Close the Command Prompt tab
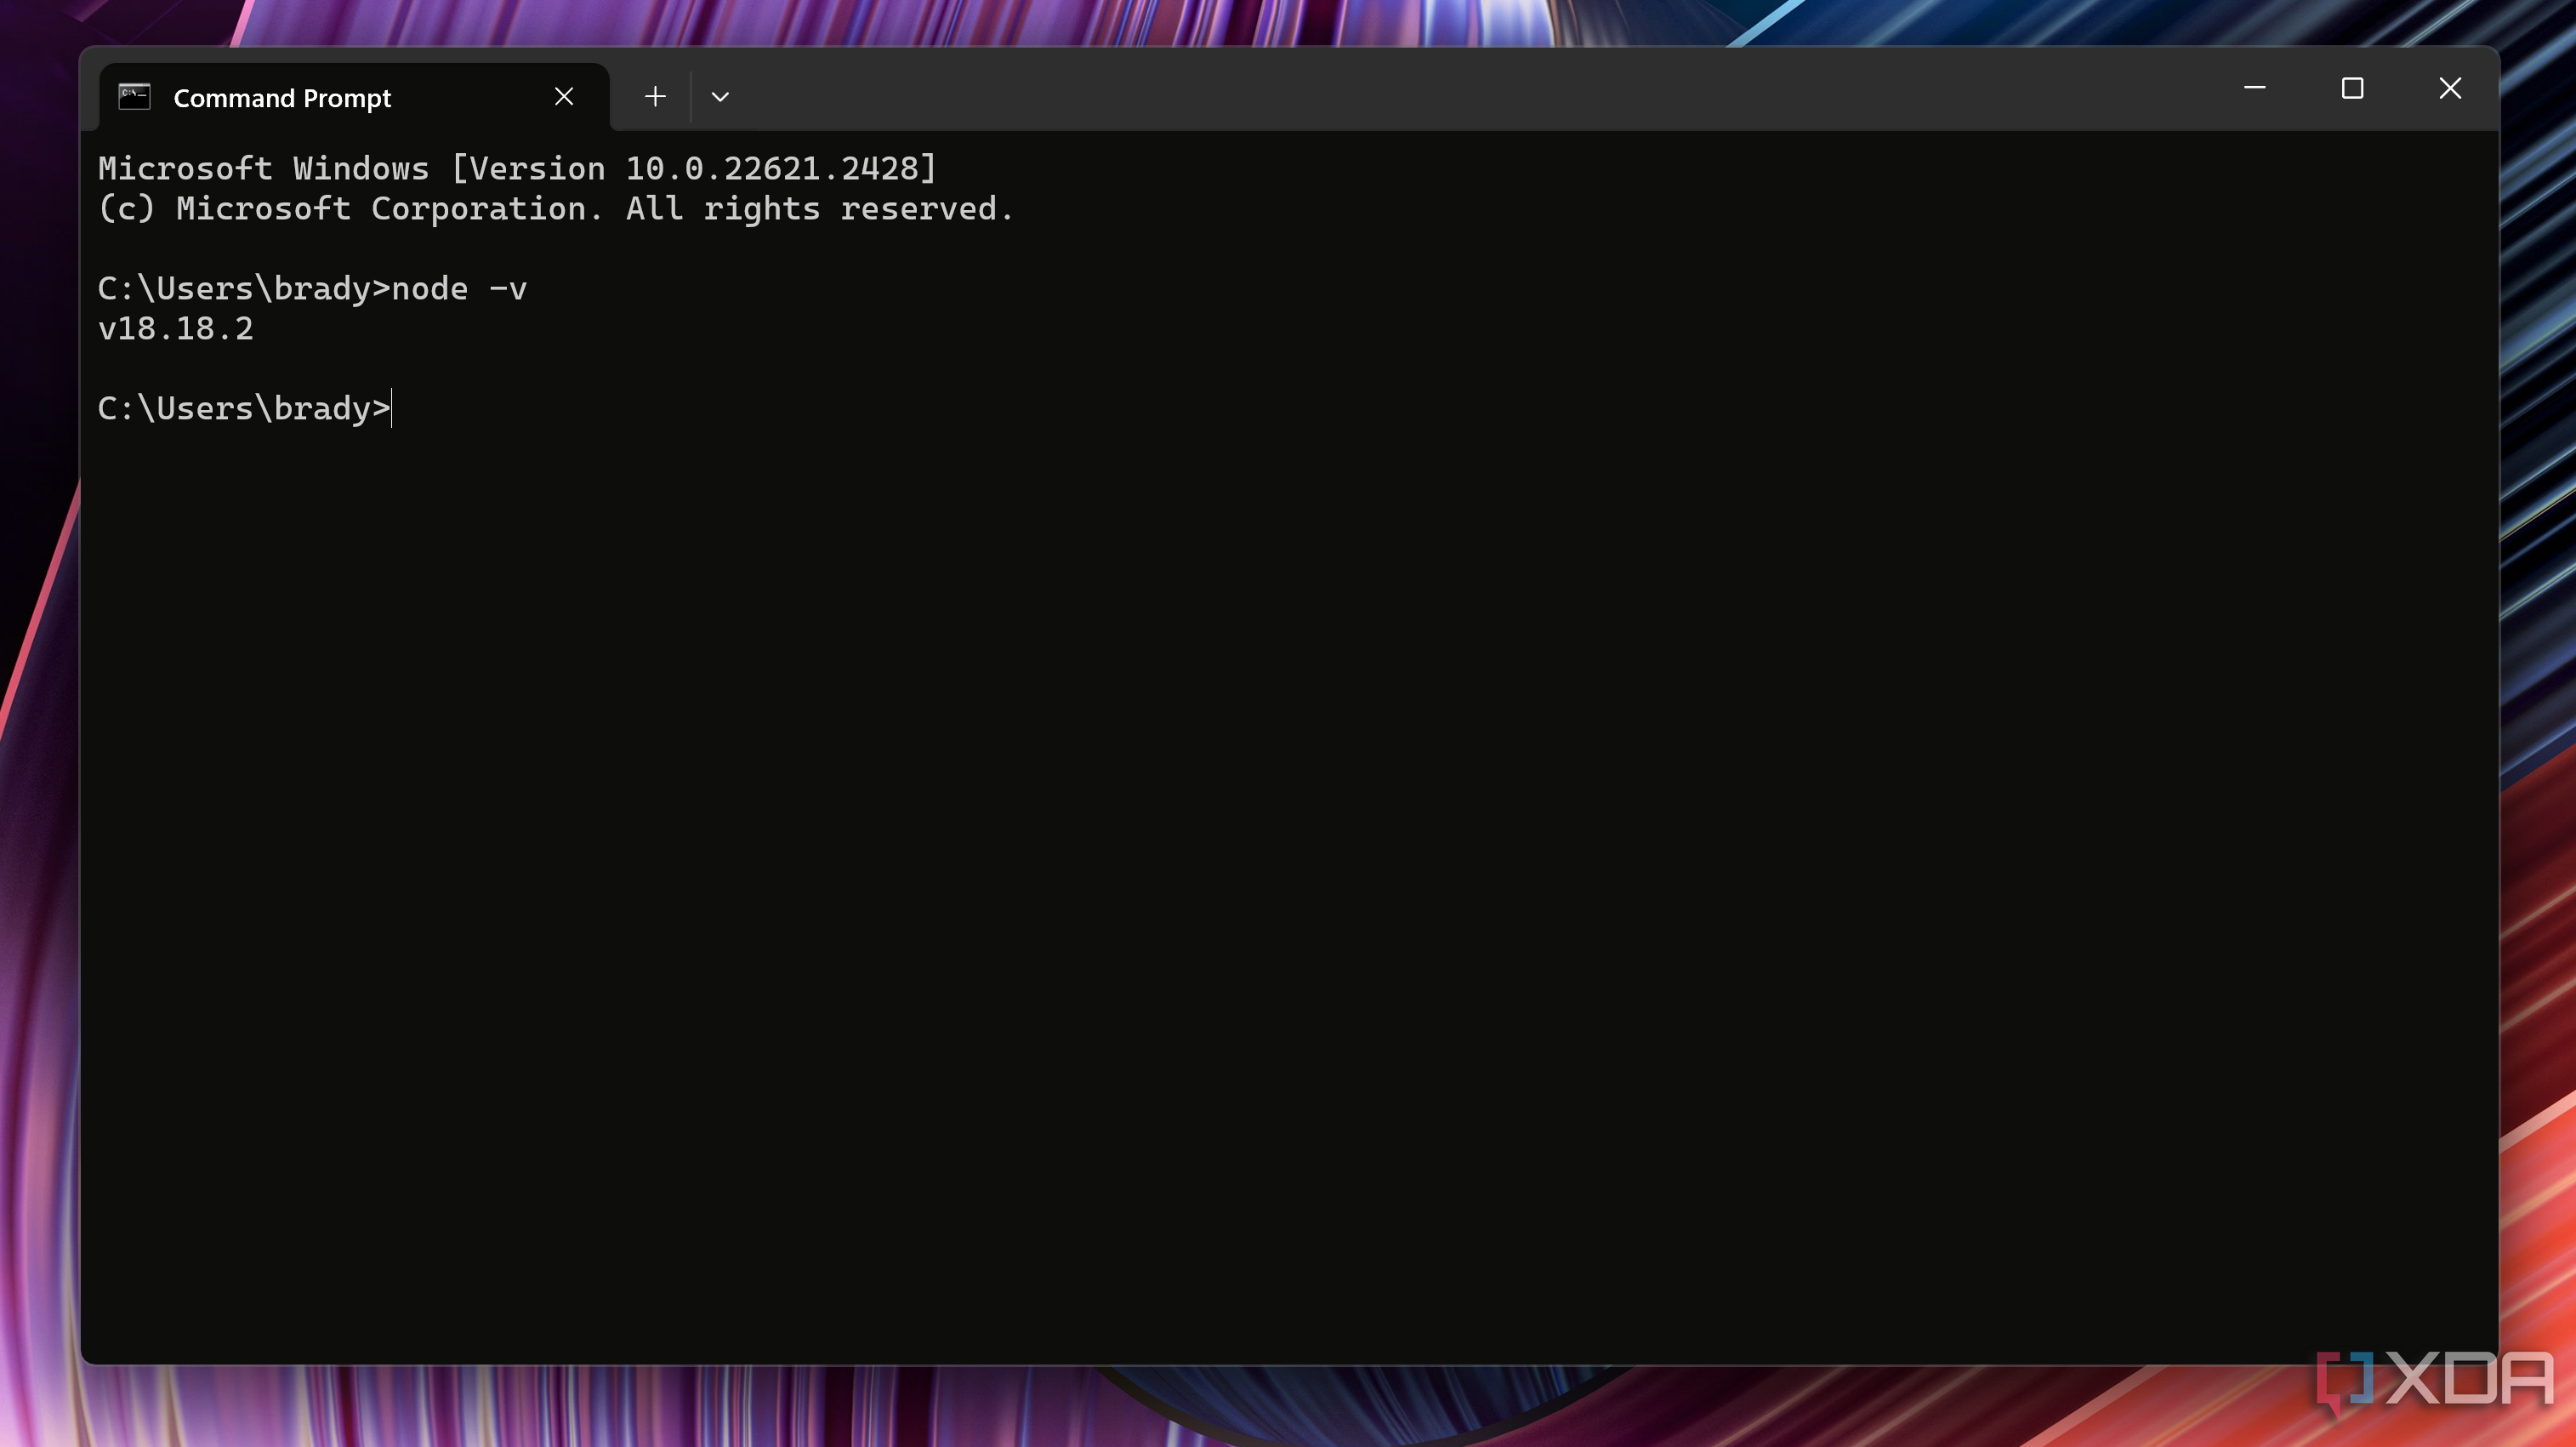 (564, 97)
